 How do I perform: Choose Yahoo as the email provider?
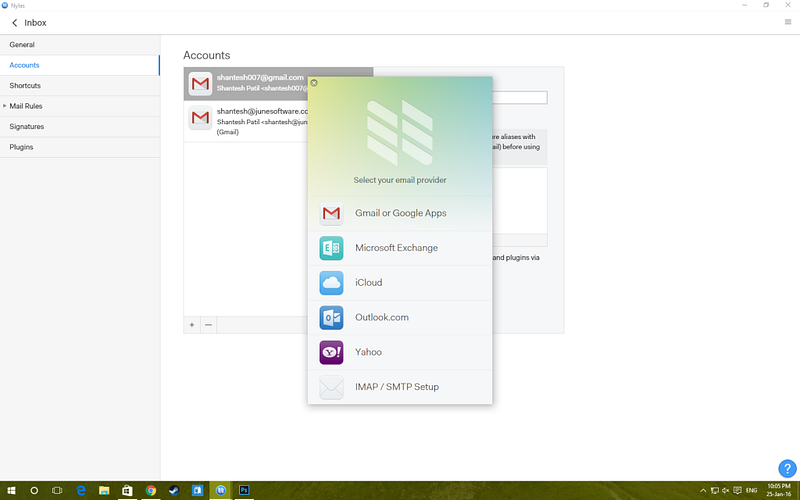point(400,352)
